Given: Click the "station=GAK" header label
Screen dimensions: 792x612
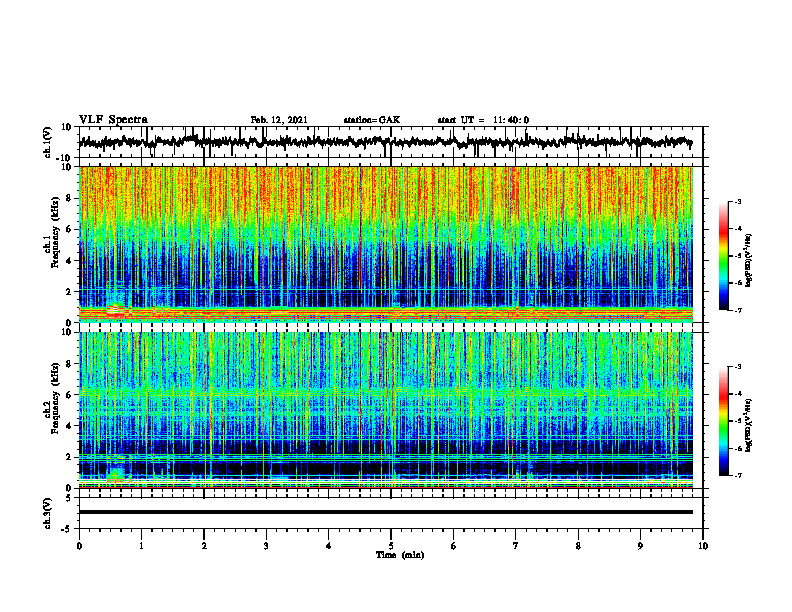Looking at the screenshot, I should coord(372,120).
